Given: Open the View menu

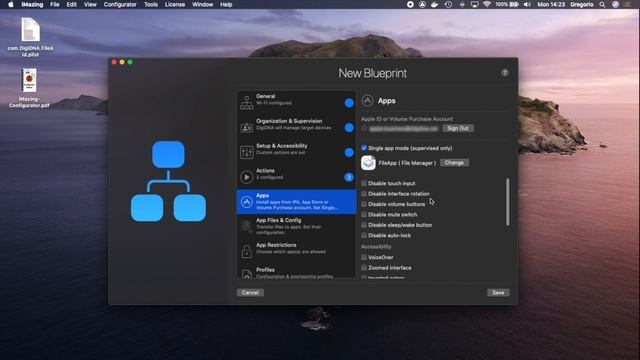Looking at the screenshot, I should [x=90, y=4].
